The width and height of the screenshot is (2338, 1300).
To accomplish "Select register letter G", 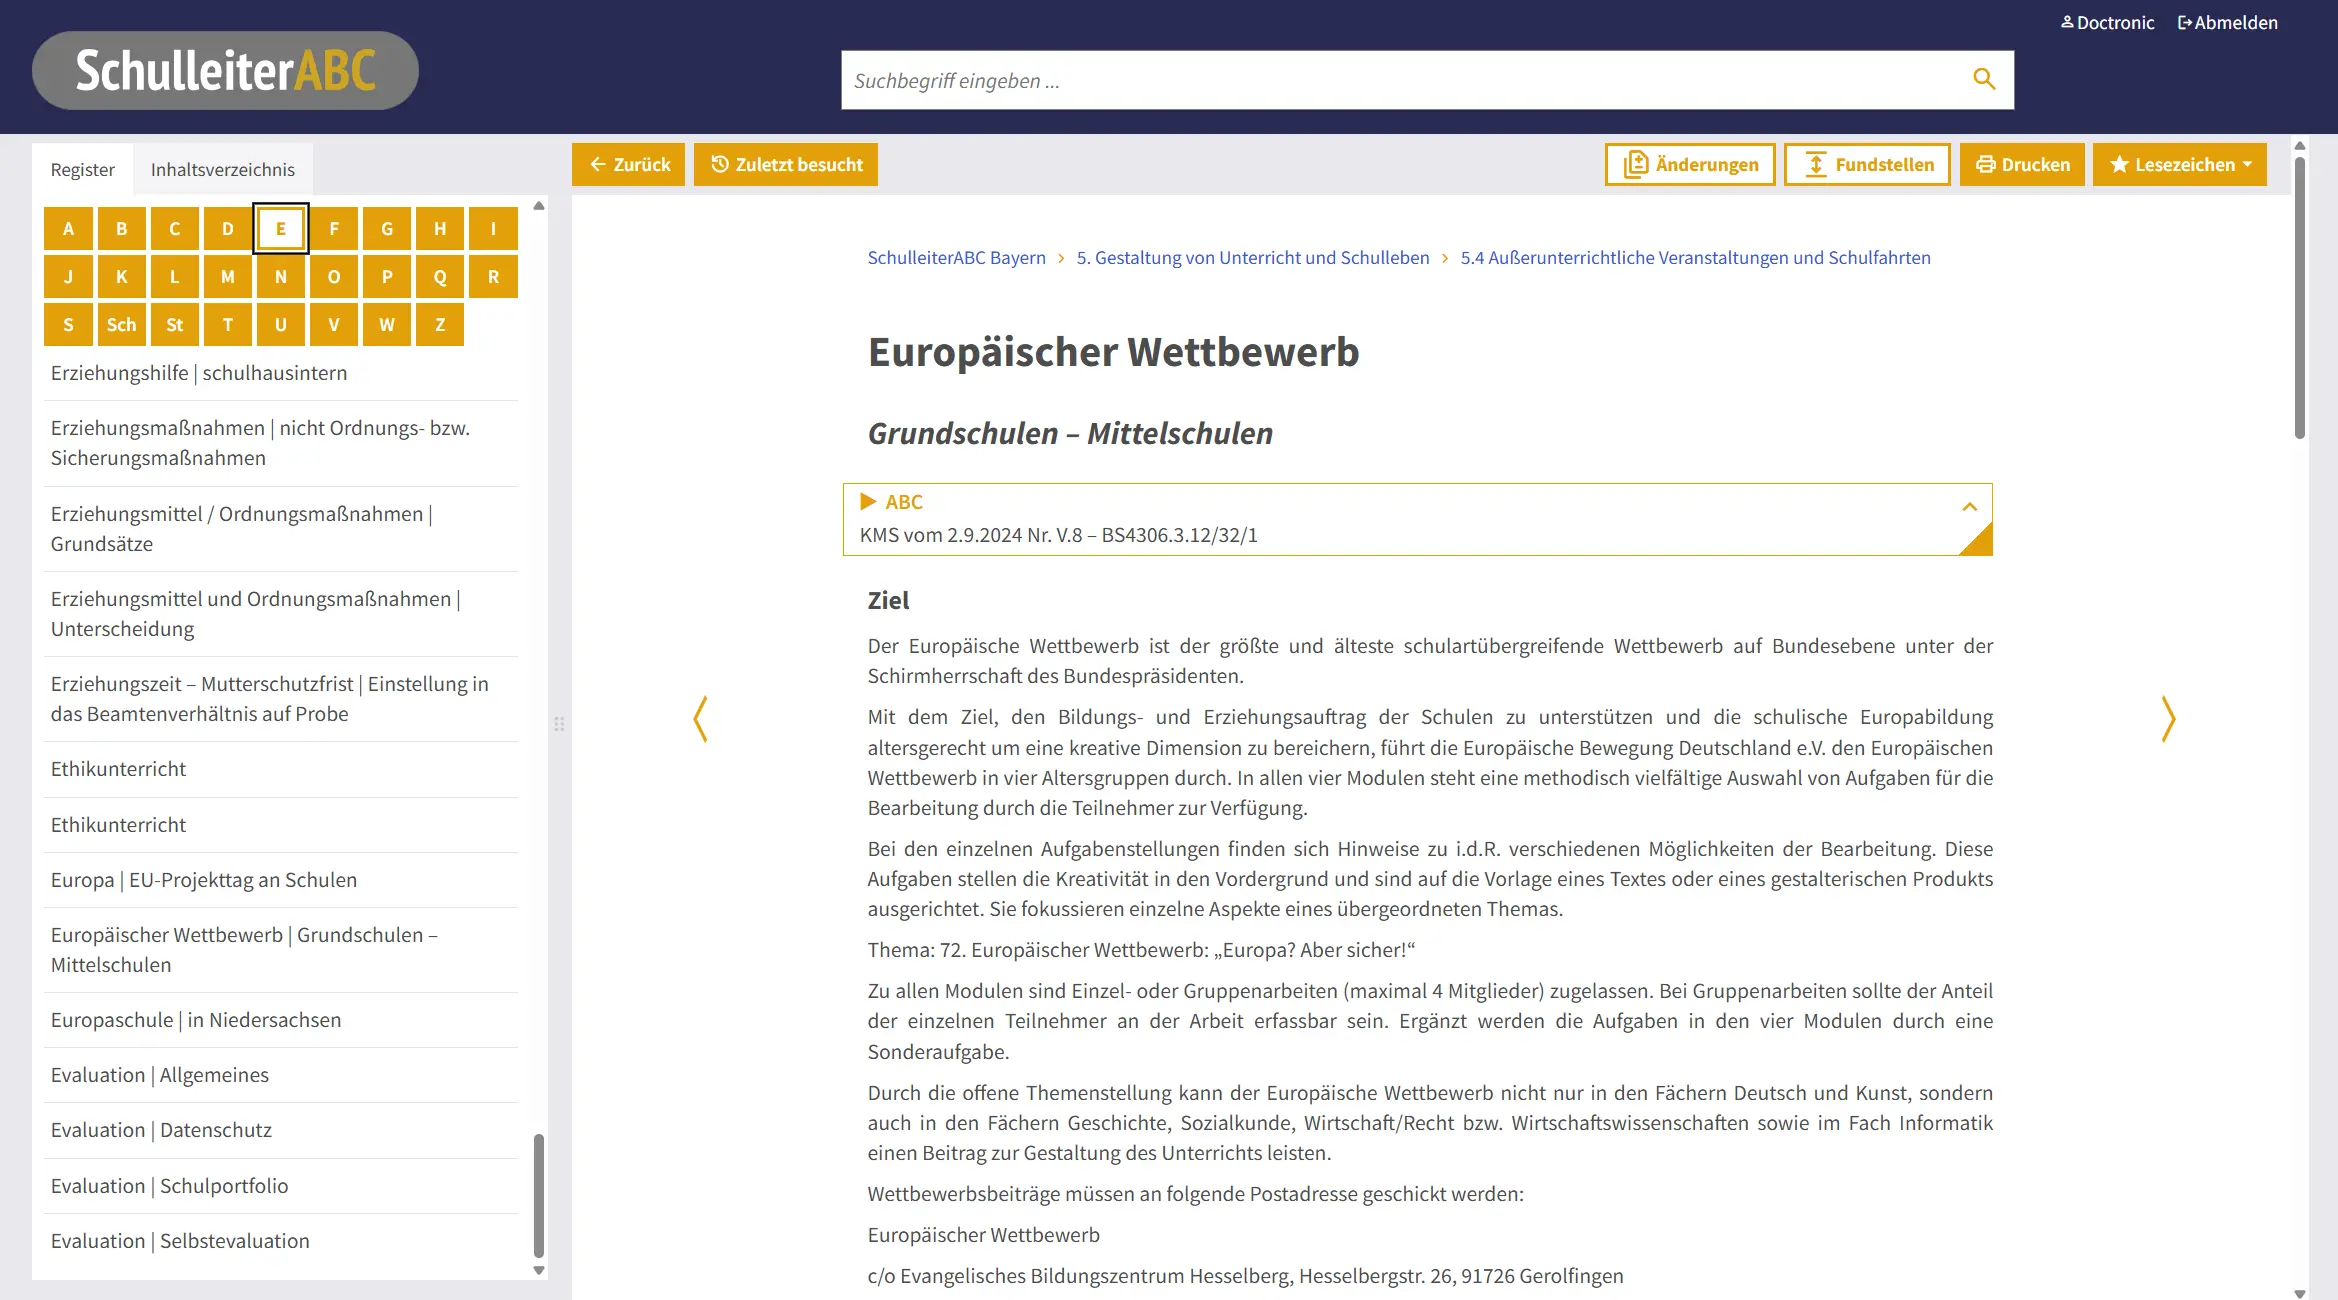I will click(387, 228).
